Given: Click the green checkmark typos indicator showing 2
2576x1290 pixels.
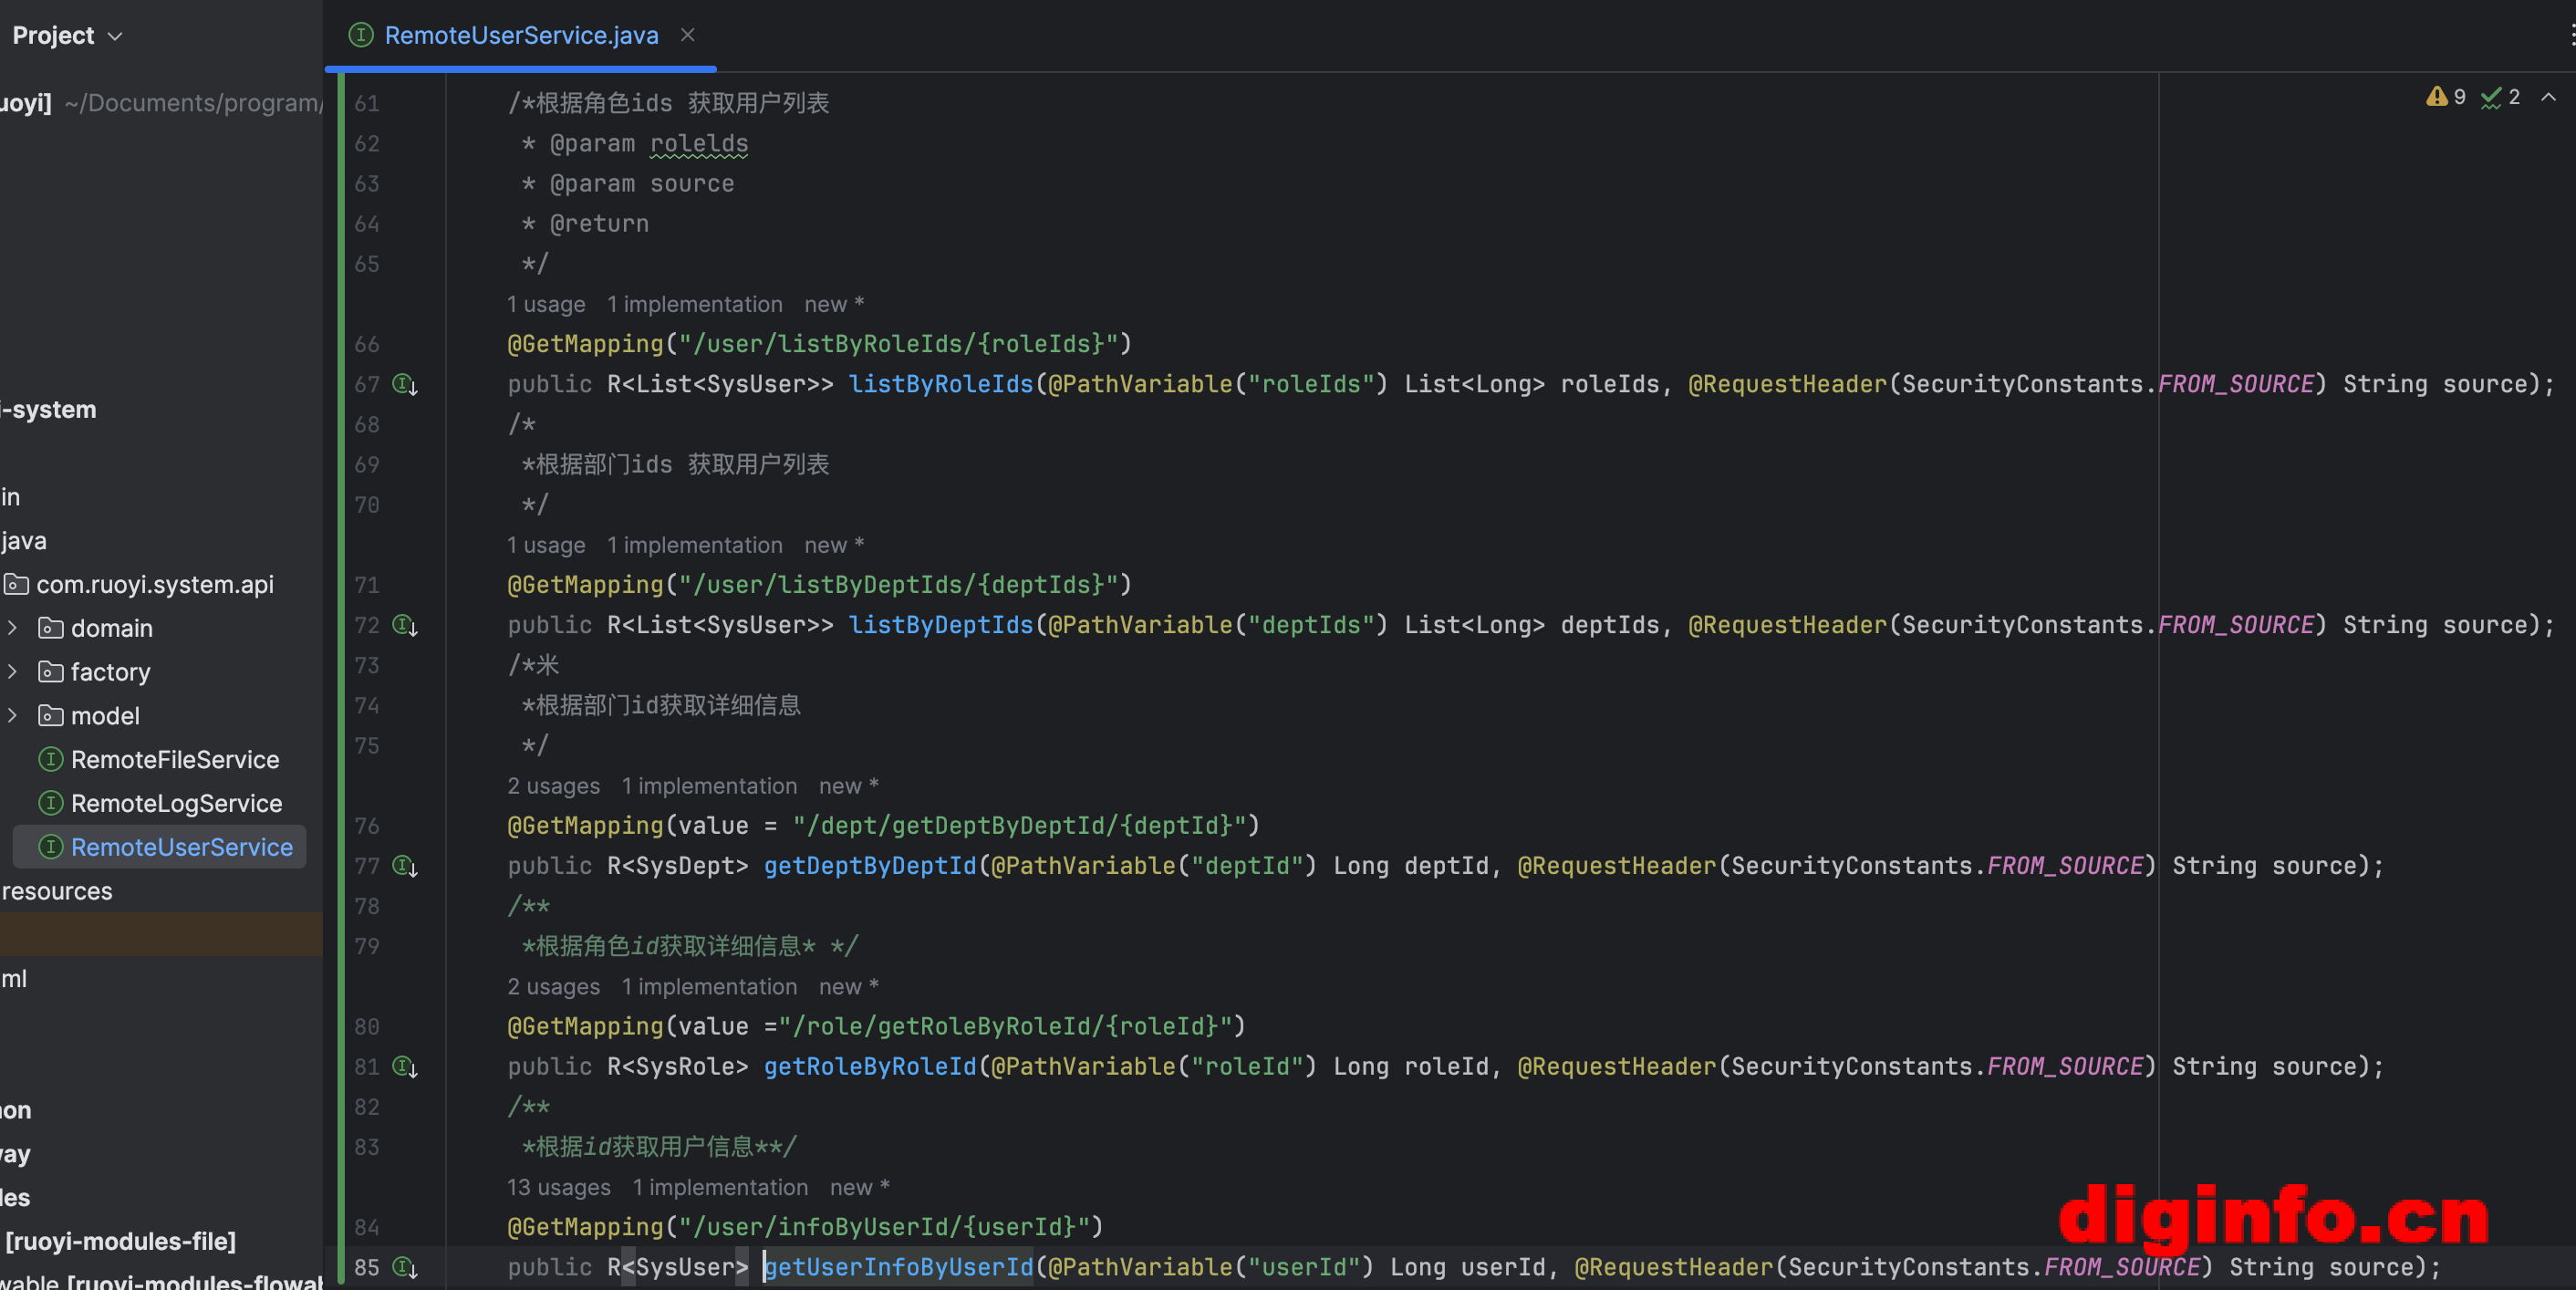Looking at the screenshot, I should pyautogui.click(x=2500, y=97).
